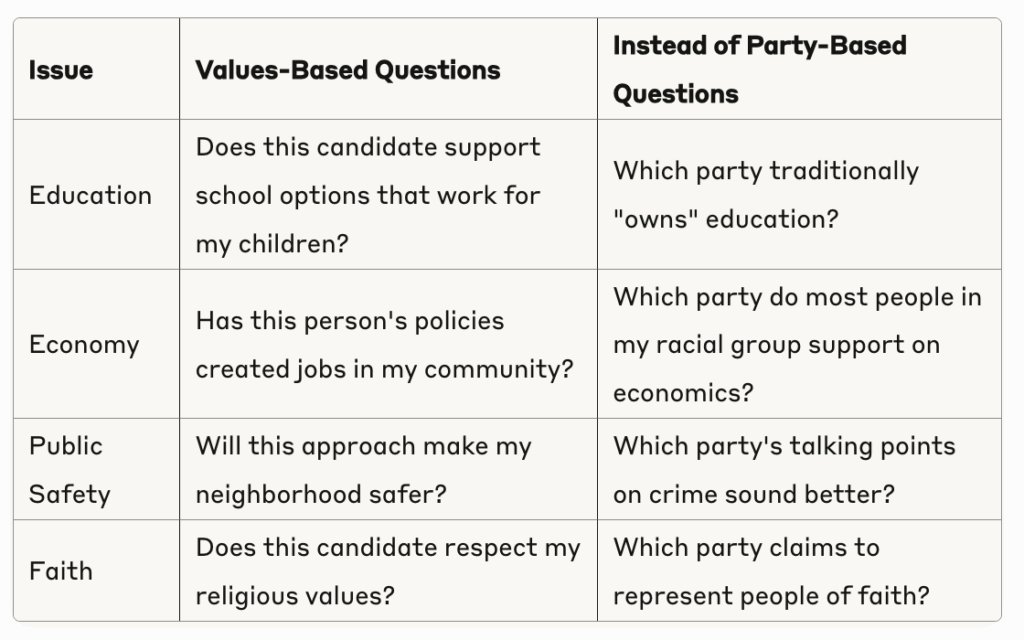Click the cell about respecting religious values
This screenshot has height=640, width=1024.
(x=388, y=571)
